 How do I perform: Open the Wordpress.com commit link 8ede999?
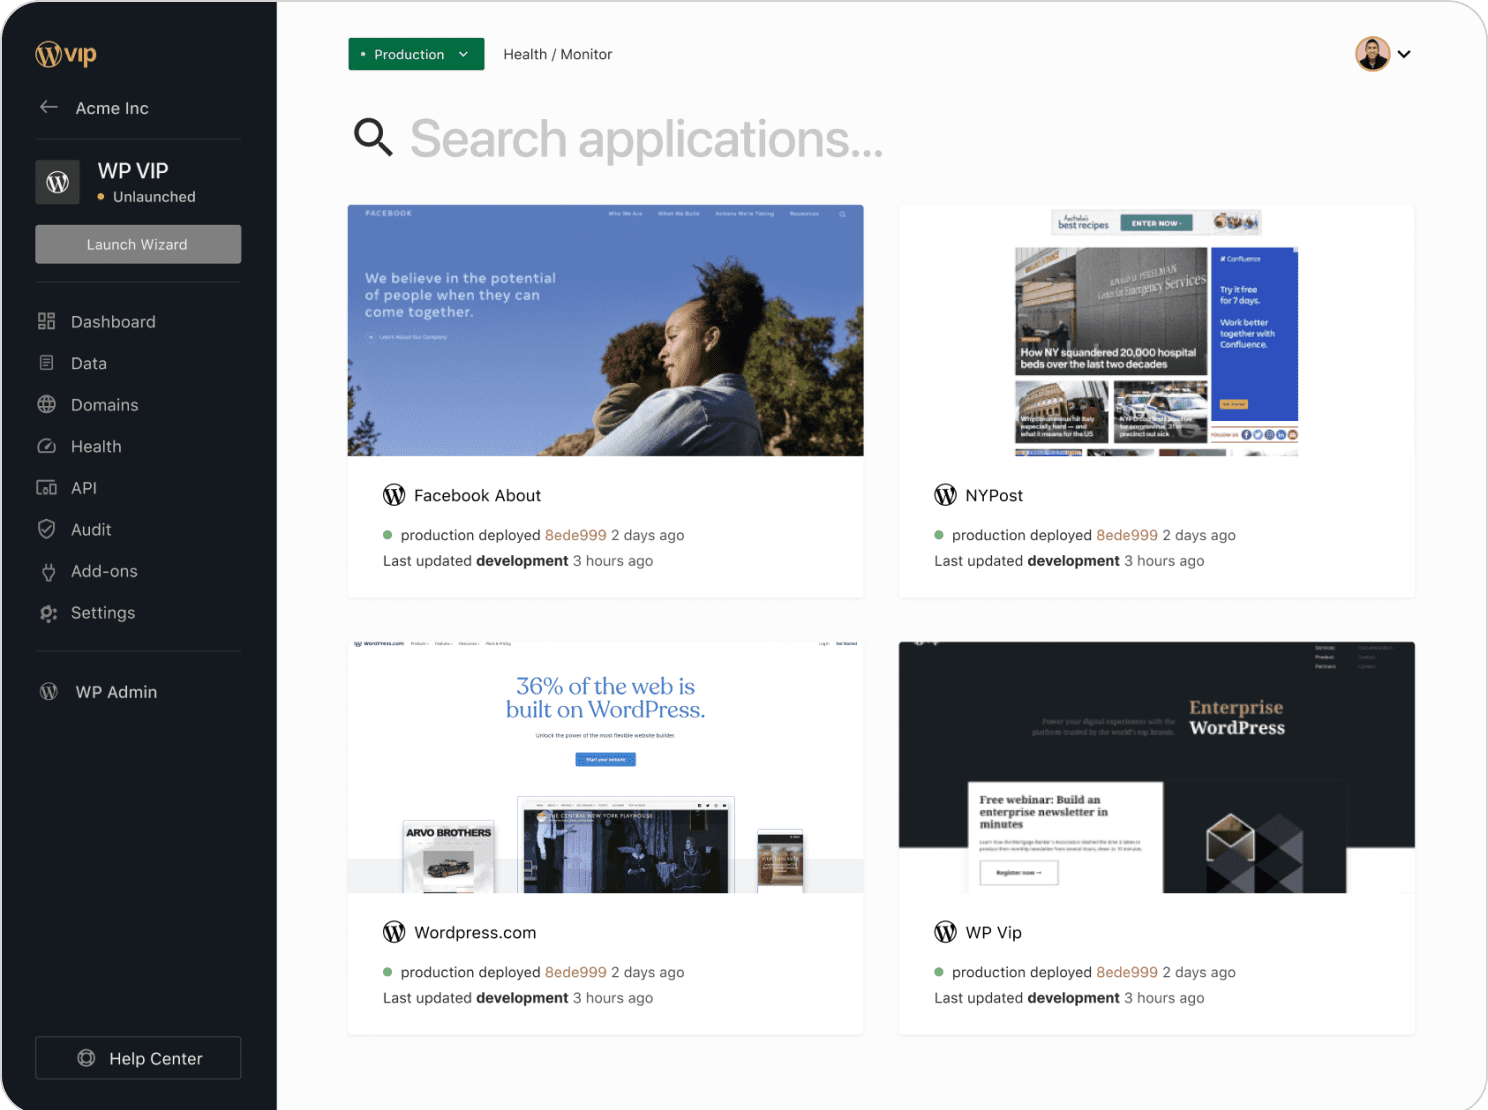click(x=576, y=972)
